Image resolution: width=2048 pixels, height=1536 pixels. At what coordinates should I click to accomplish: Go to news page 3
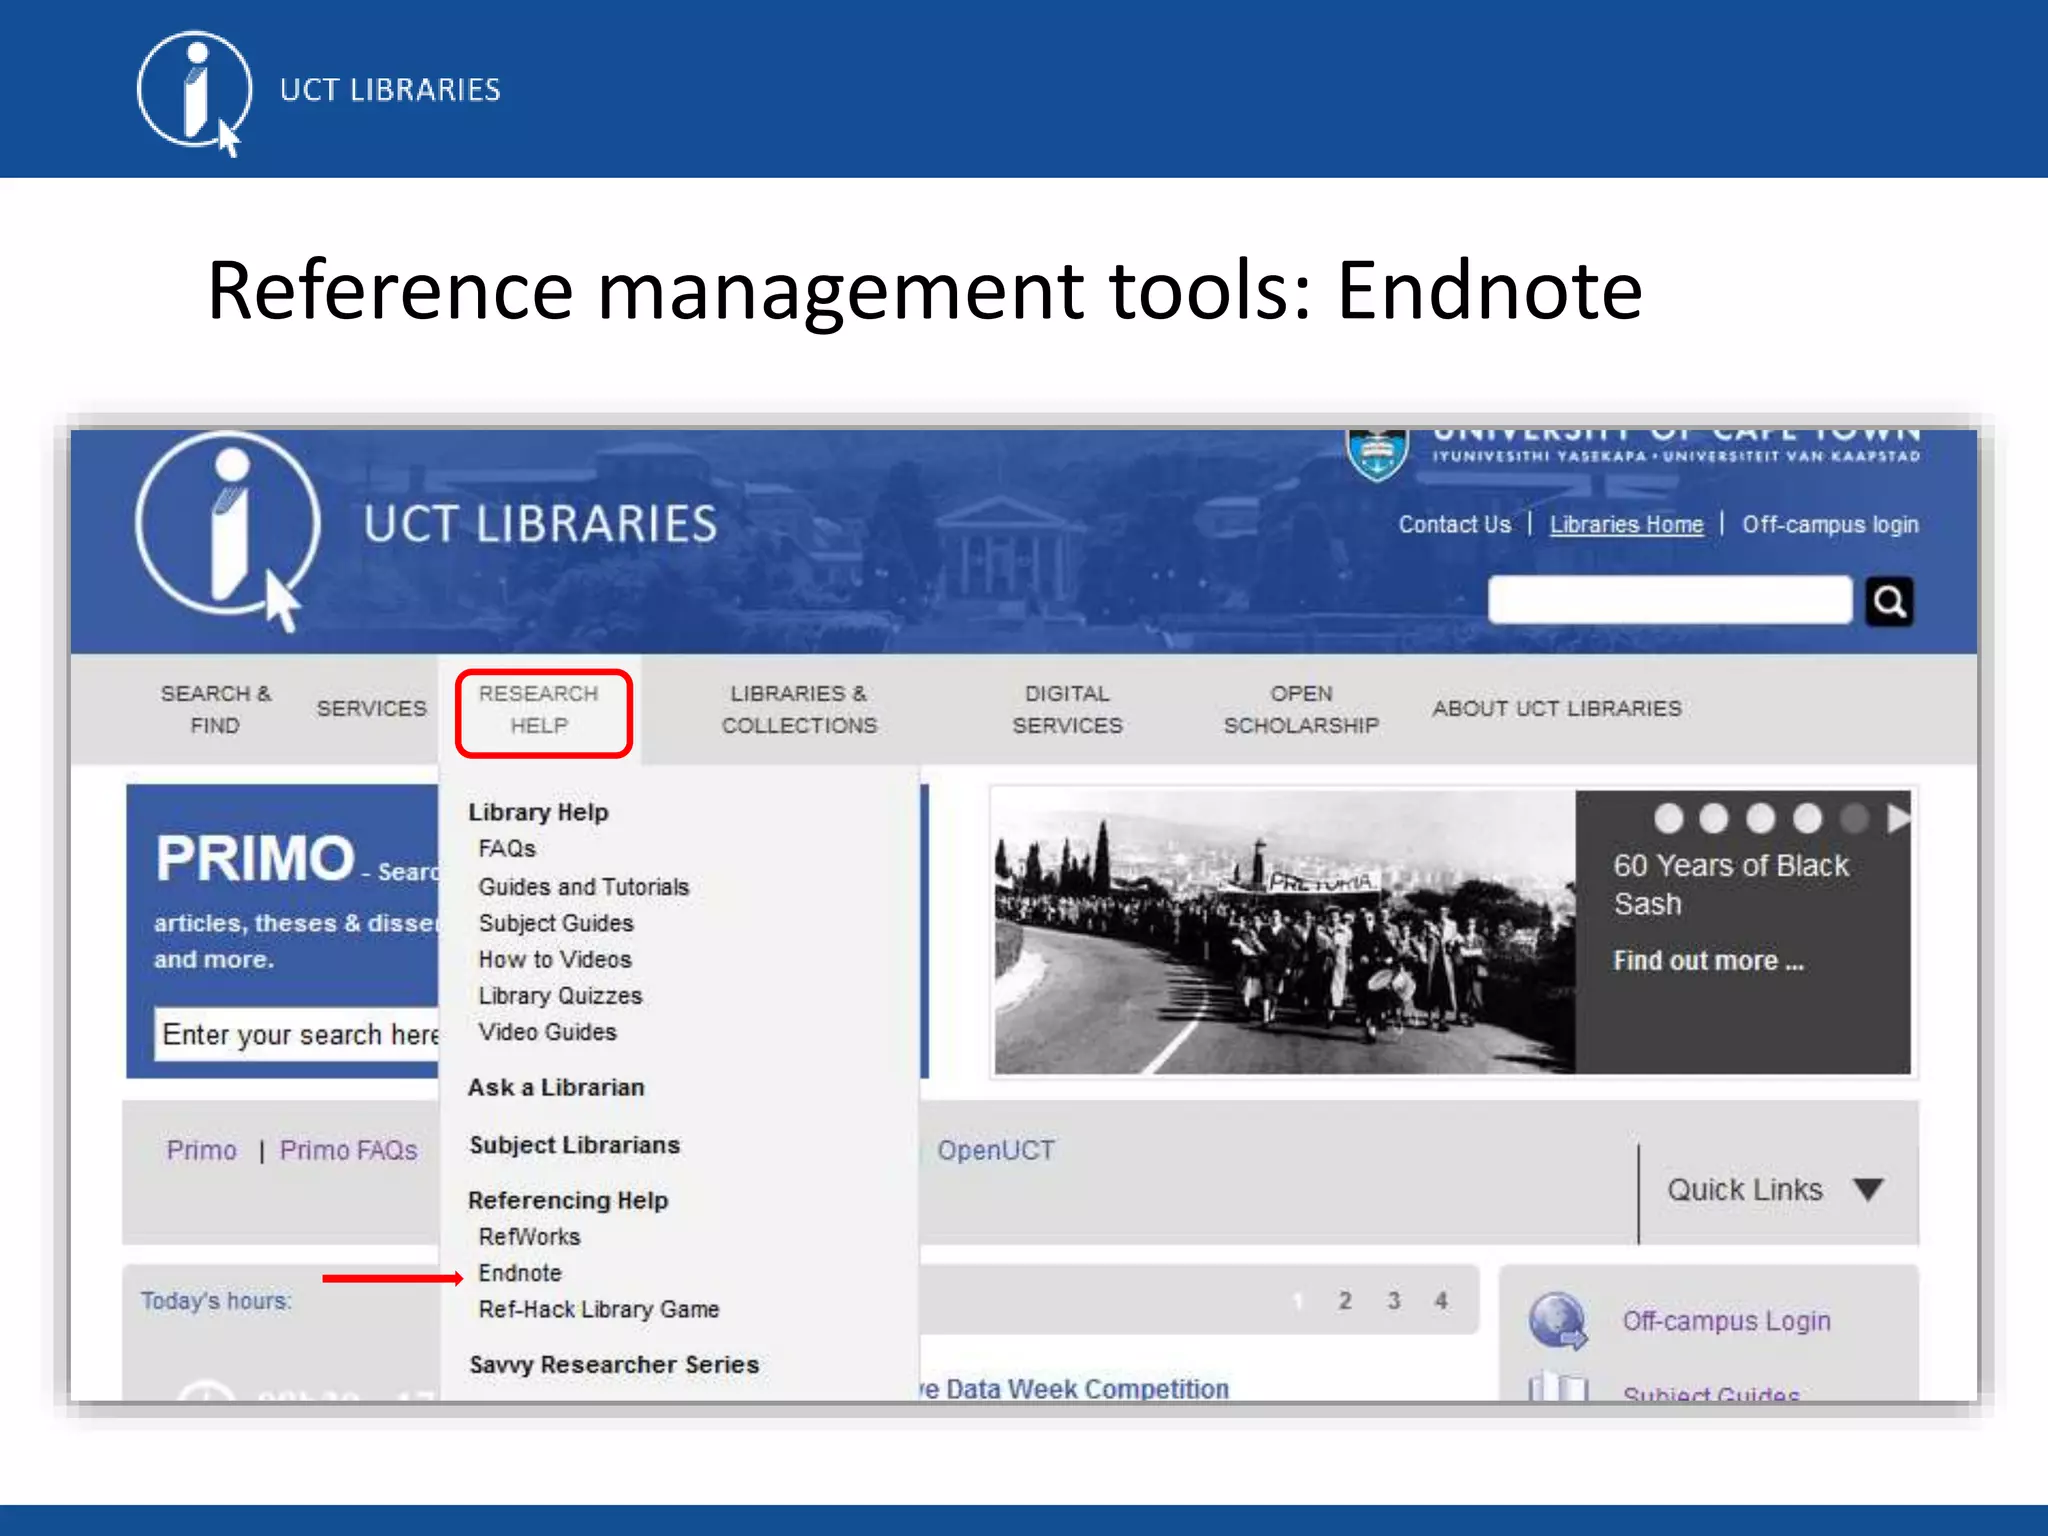(1393, 1300)
